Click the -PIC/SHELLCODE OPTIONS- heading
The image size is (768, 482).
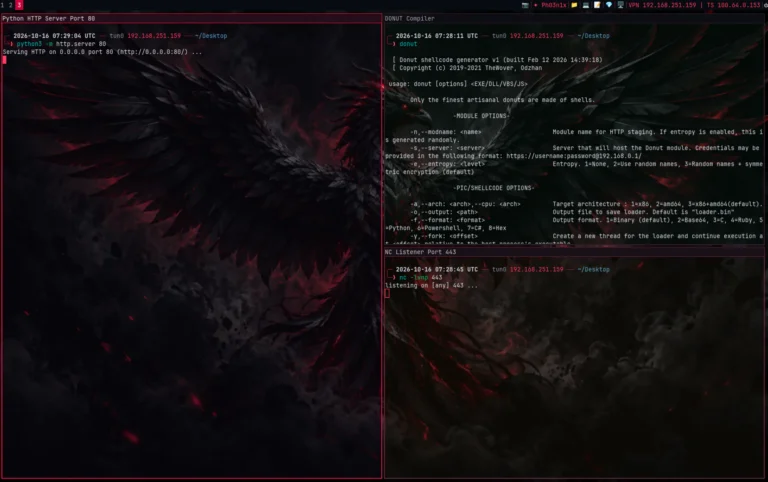point(494,188)
